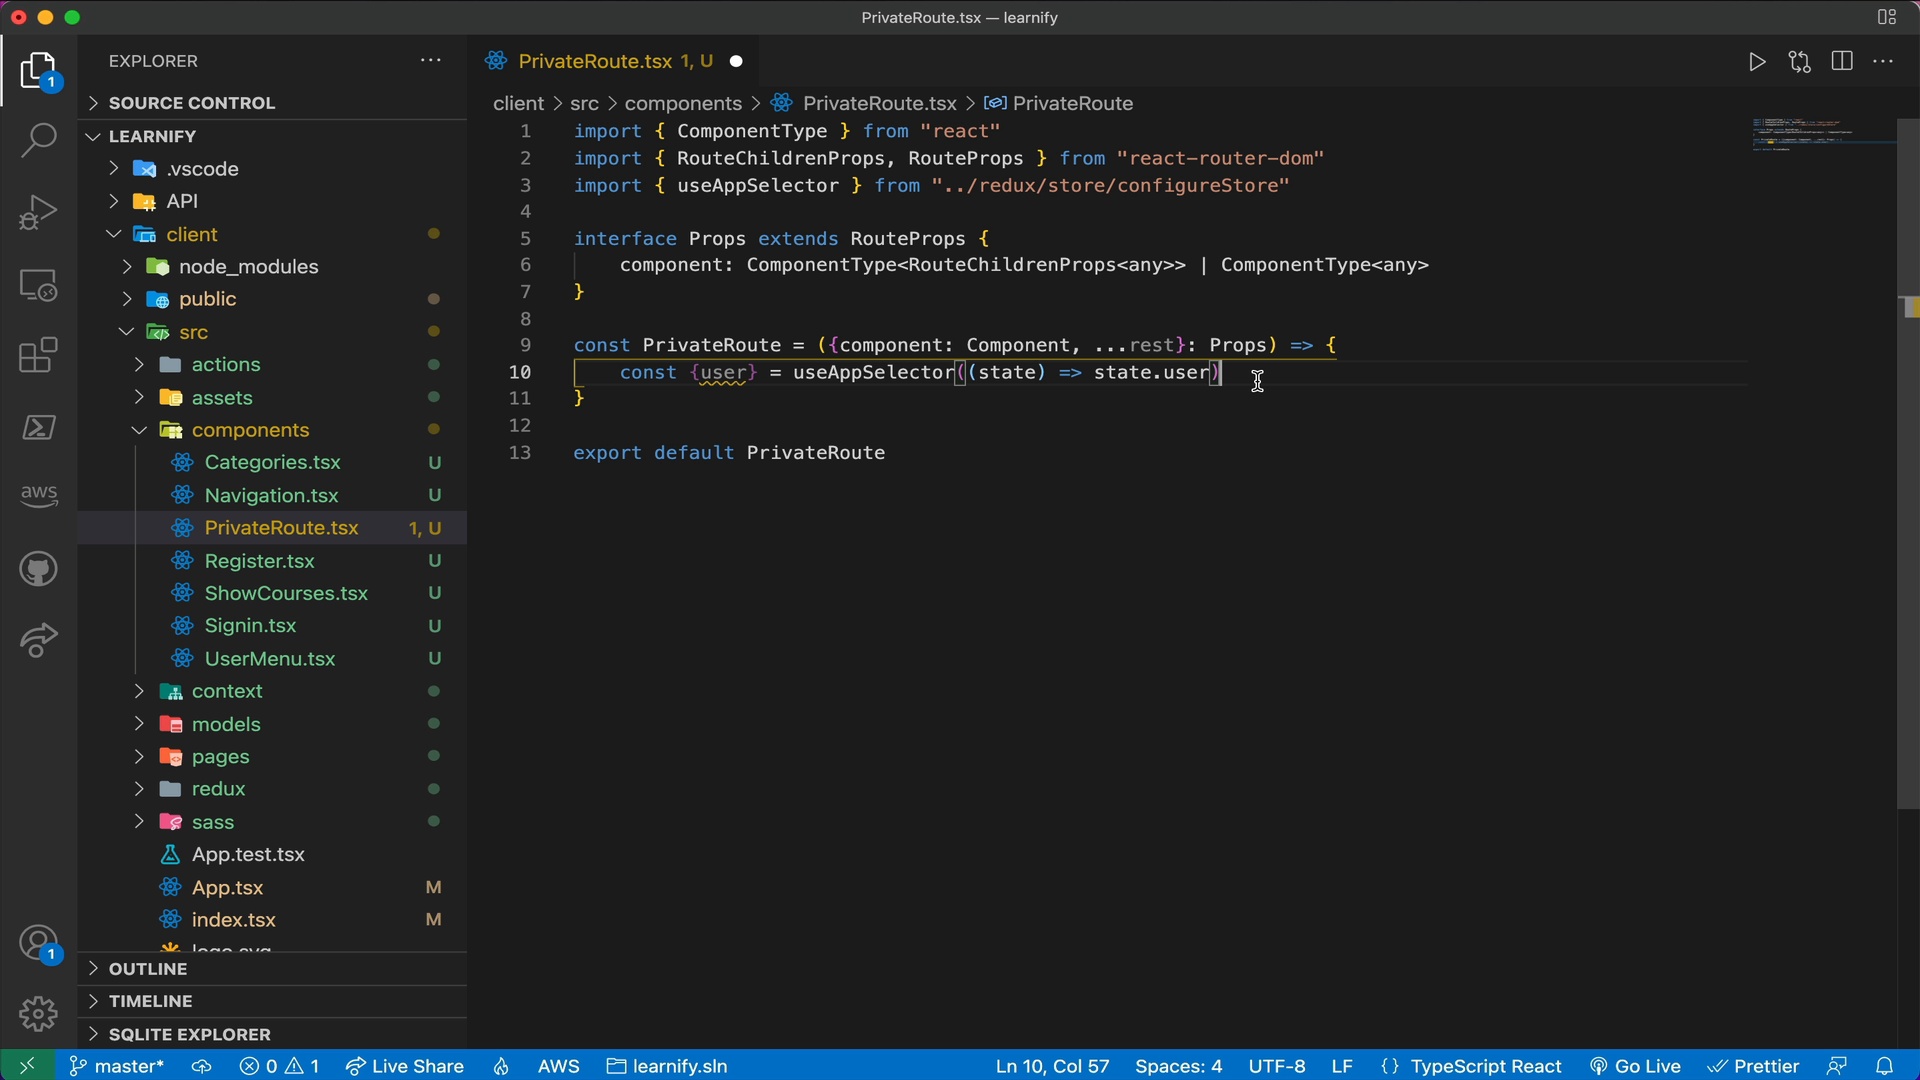Toggle the OUTLINE panel section
This screenshot has height=1080, width=1920.
coord(149,968)
